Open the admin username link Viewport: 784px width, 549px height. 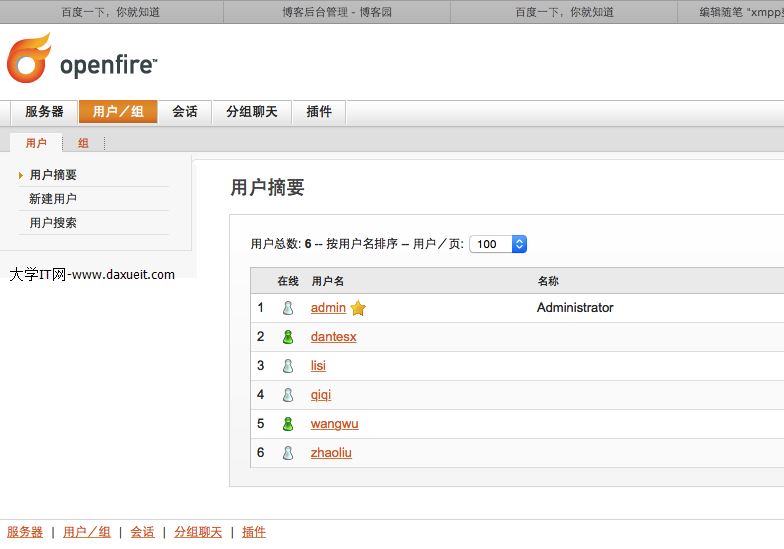[x=328, y=308]
